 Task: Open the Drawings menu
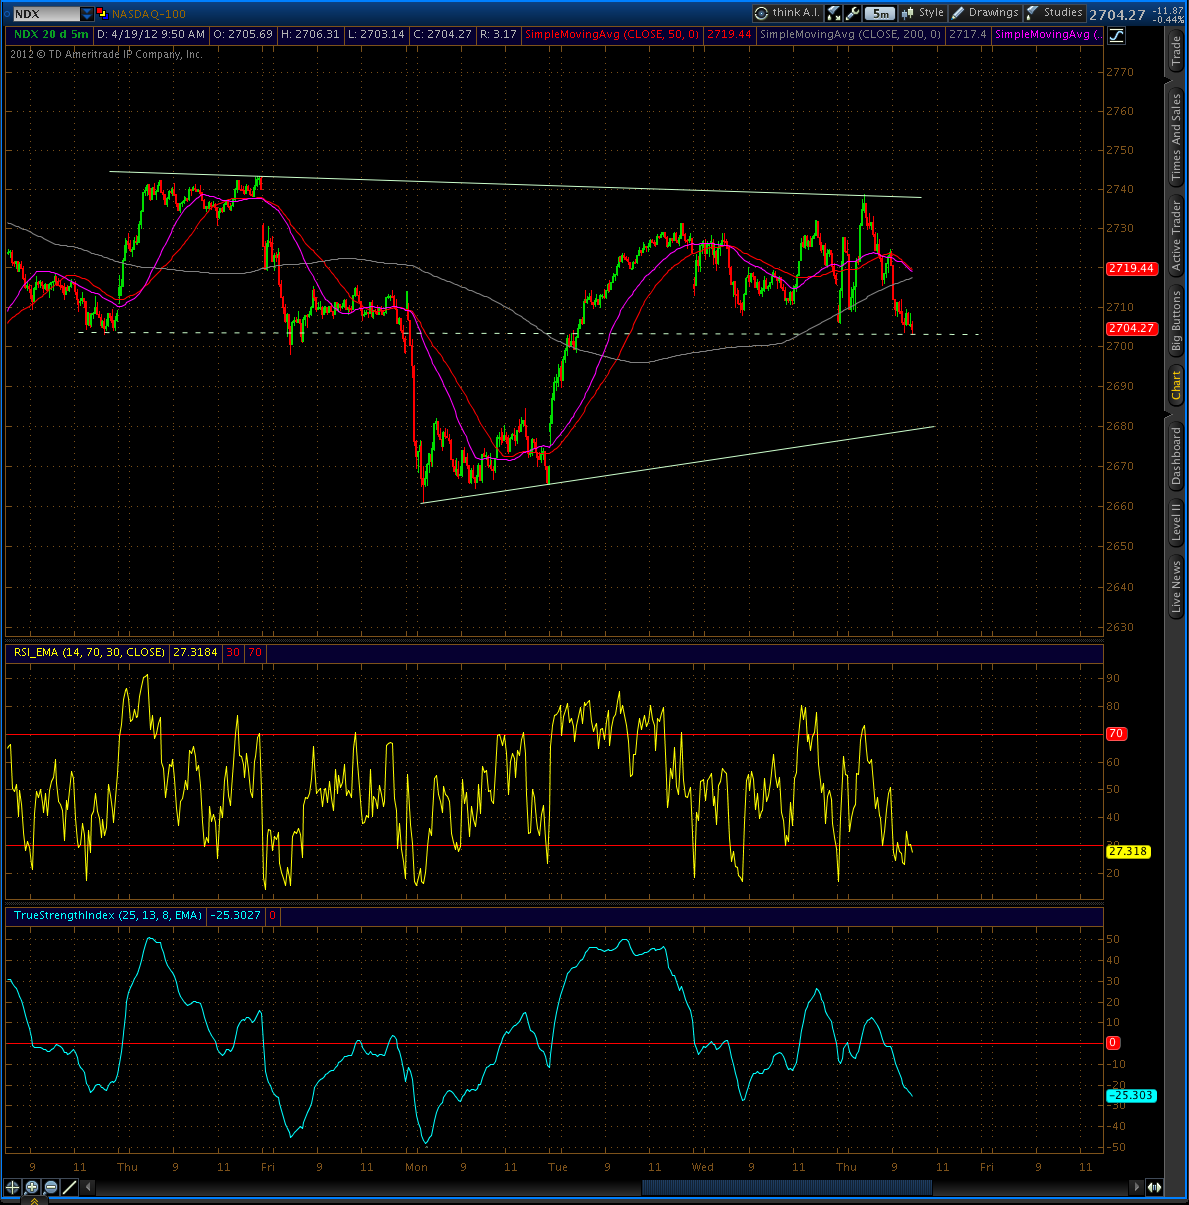tap(984, 13)
